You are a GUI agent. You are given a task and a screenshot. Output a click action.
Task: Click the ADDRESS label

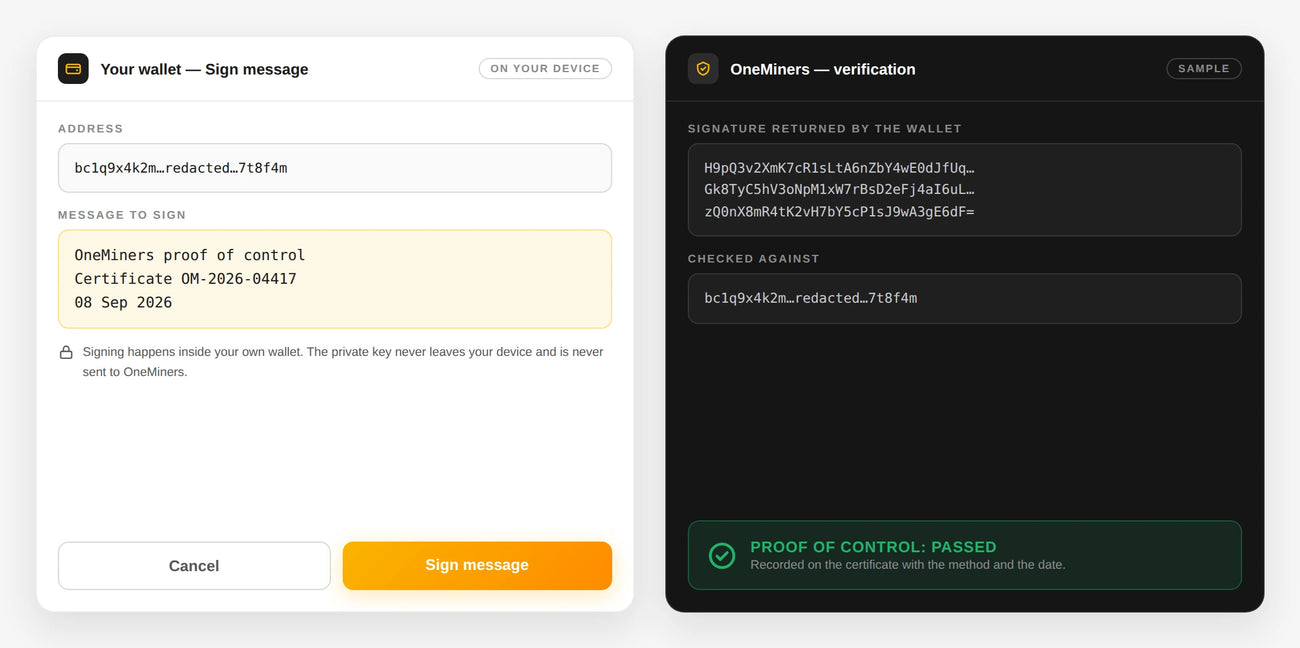point(91,129)
